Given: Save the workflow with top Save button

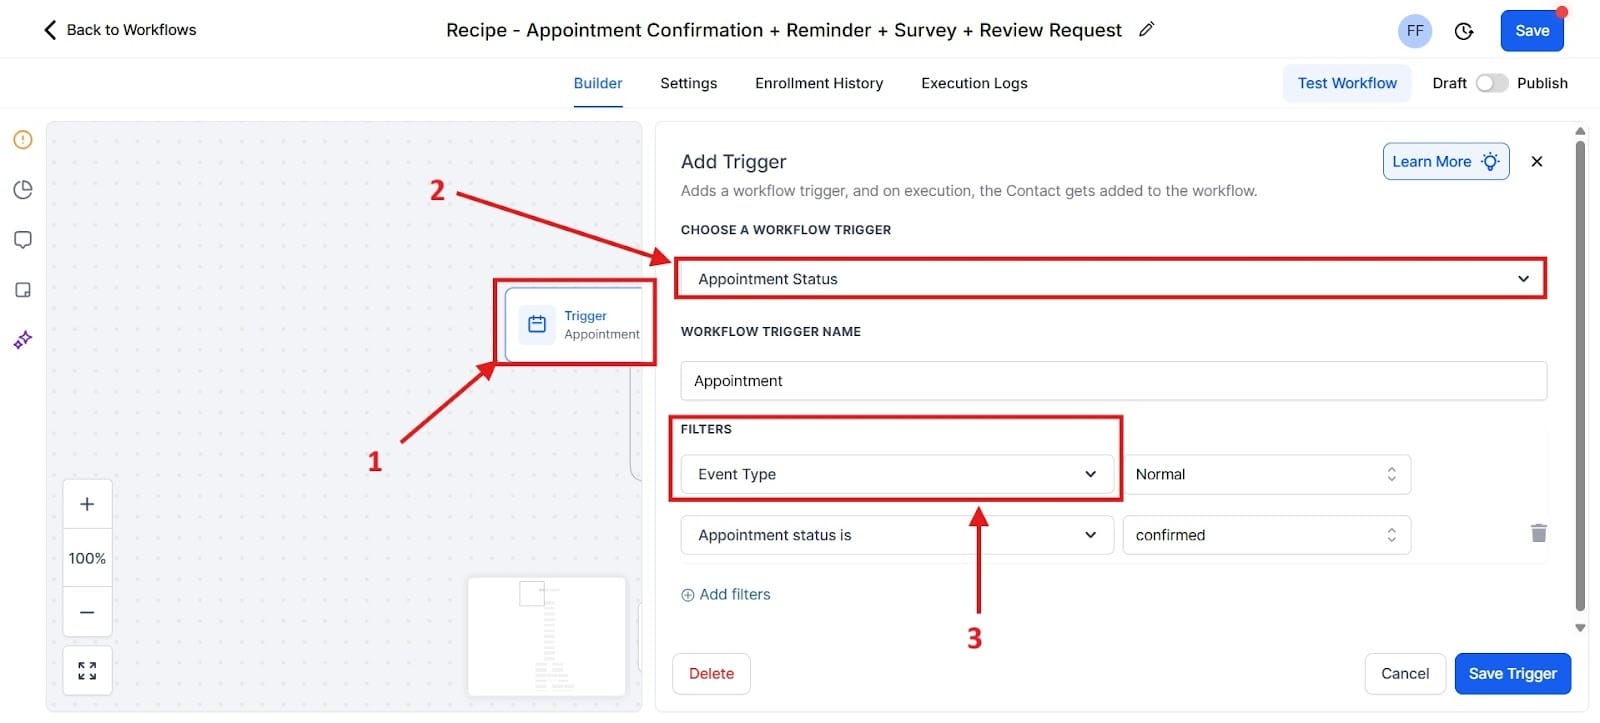Looking at the screenshot, I should click(x=1532, y=31).
